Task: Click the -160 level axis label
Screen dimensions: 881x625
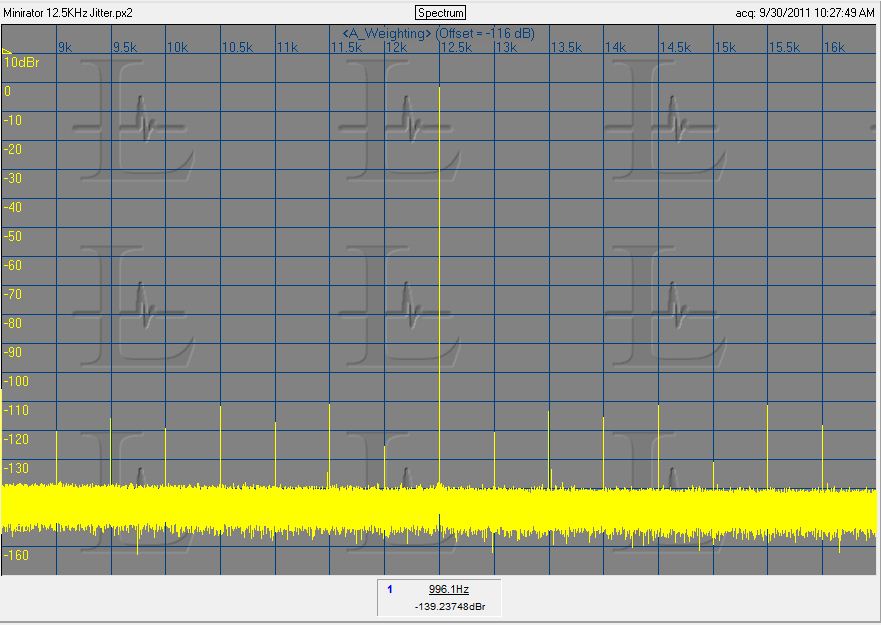Action: point(16,555)
